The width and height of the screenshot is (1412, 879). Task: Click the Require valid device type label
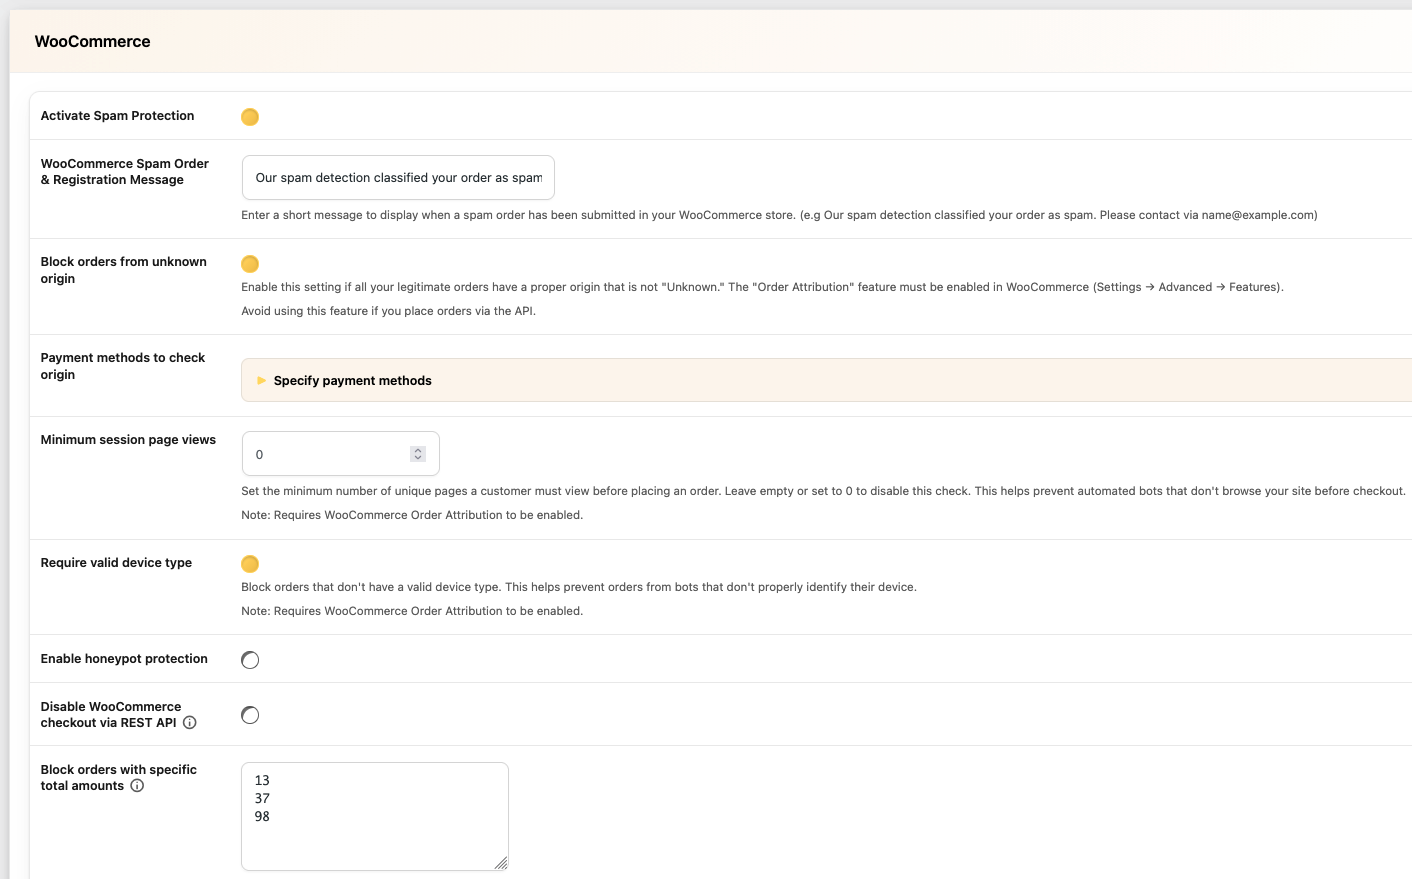click(116, 563)
